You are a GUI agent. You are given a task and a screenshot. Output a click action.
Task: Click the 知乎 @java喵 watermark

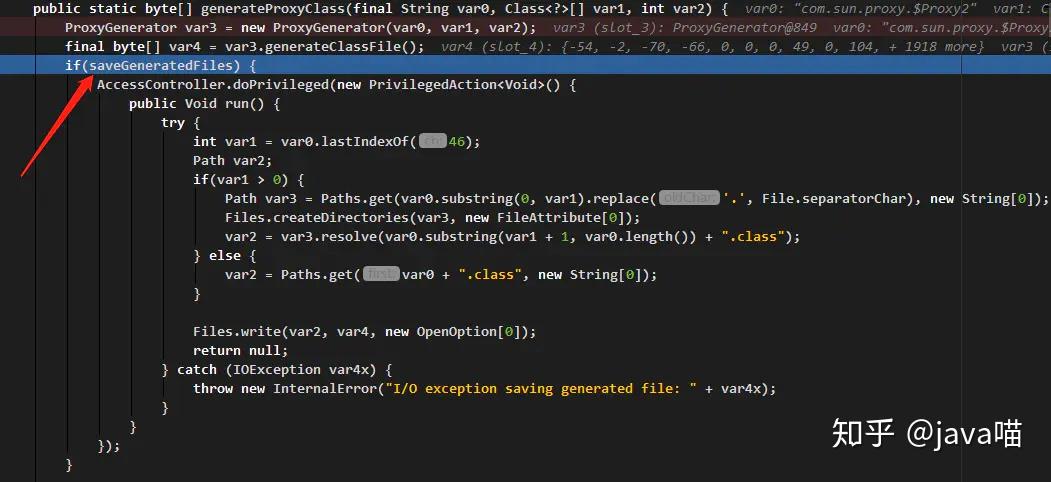(x=927, y=434)
